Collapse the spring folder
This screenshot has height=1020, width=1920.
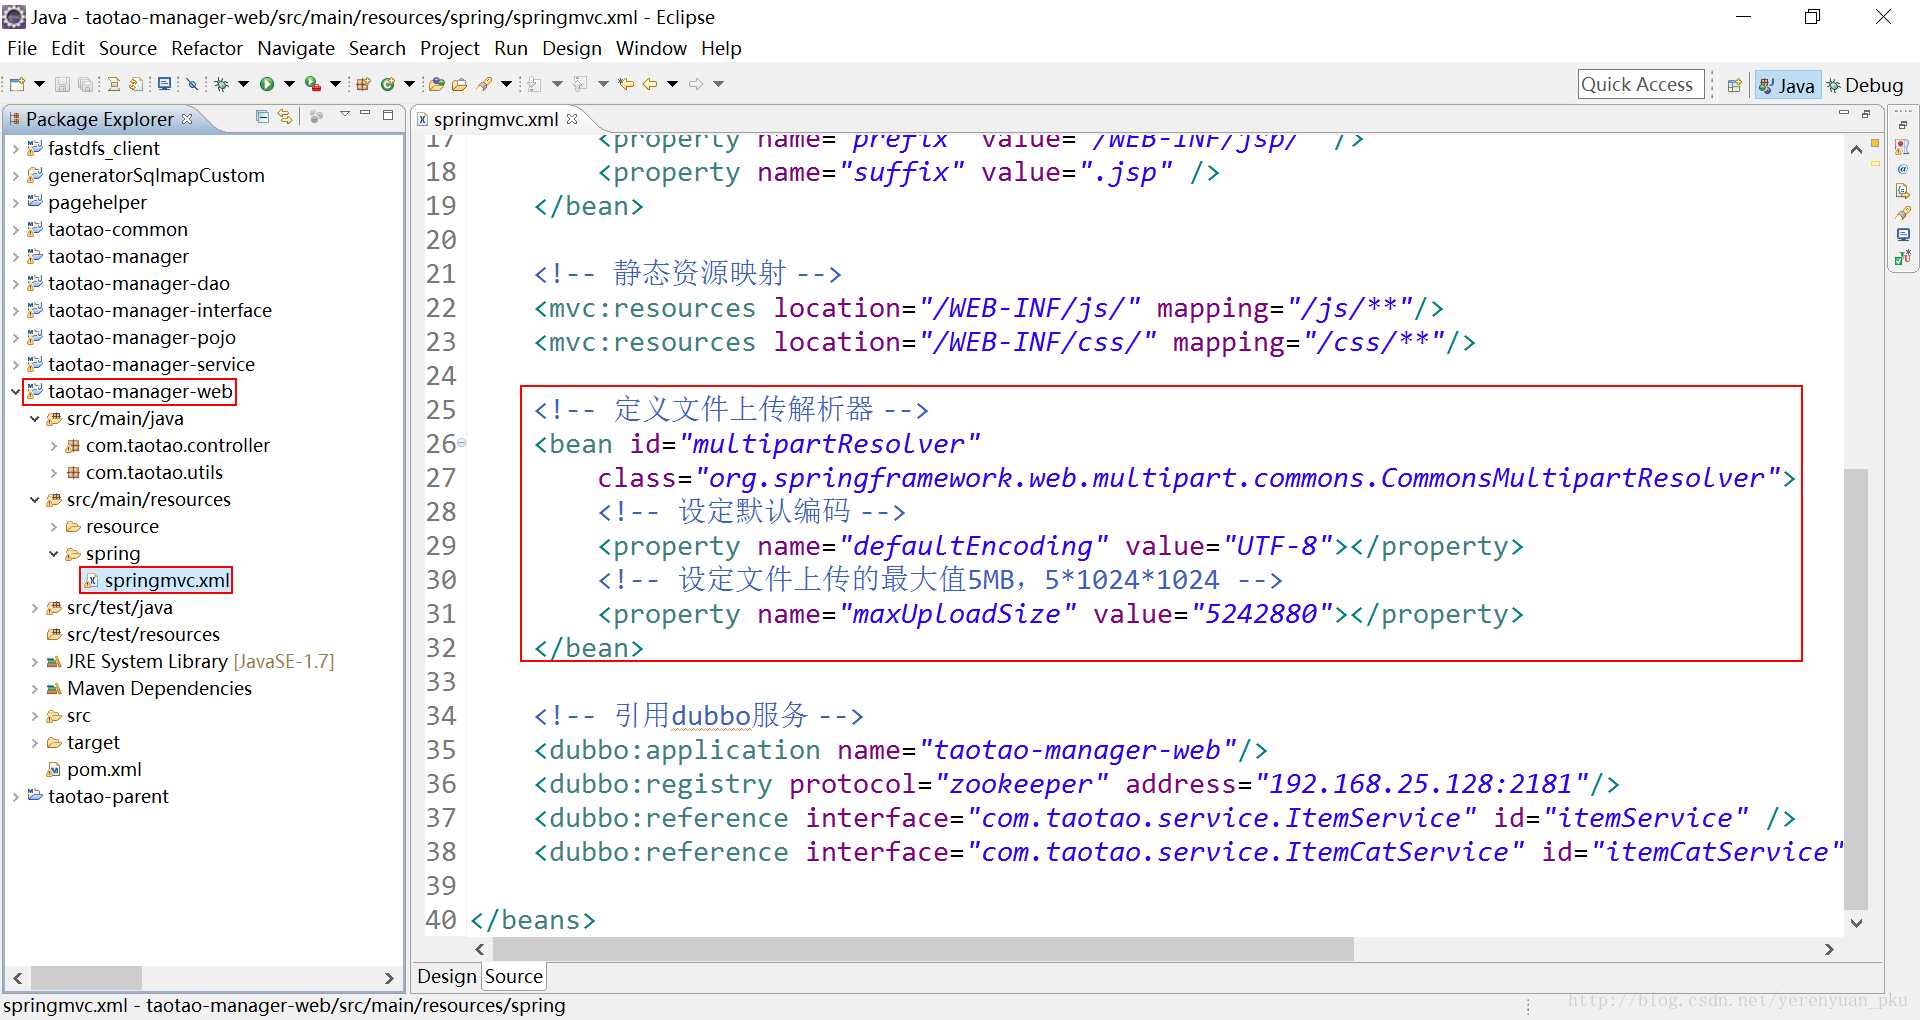pyautogui.click(x=53, y=553)
